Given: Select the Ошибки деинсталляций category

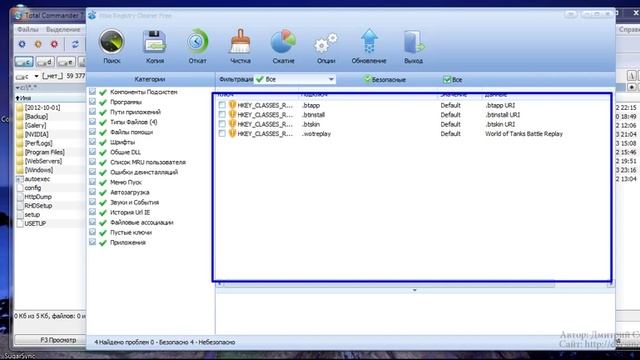Looking at the screenshot, I should (144, 172).
